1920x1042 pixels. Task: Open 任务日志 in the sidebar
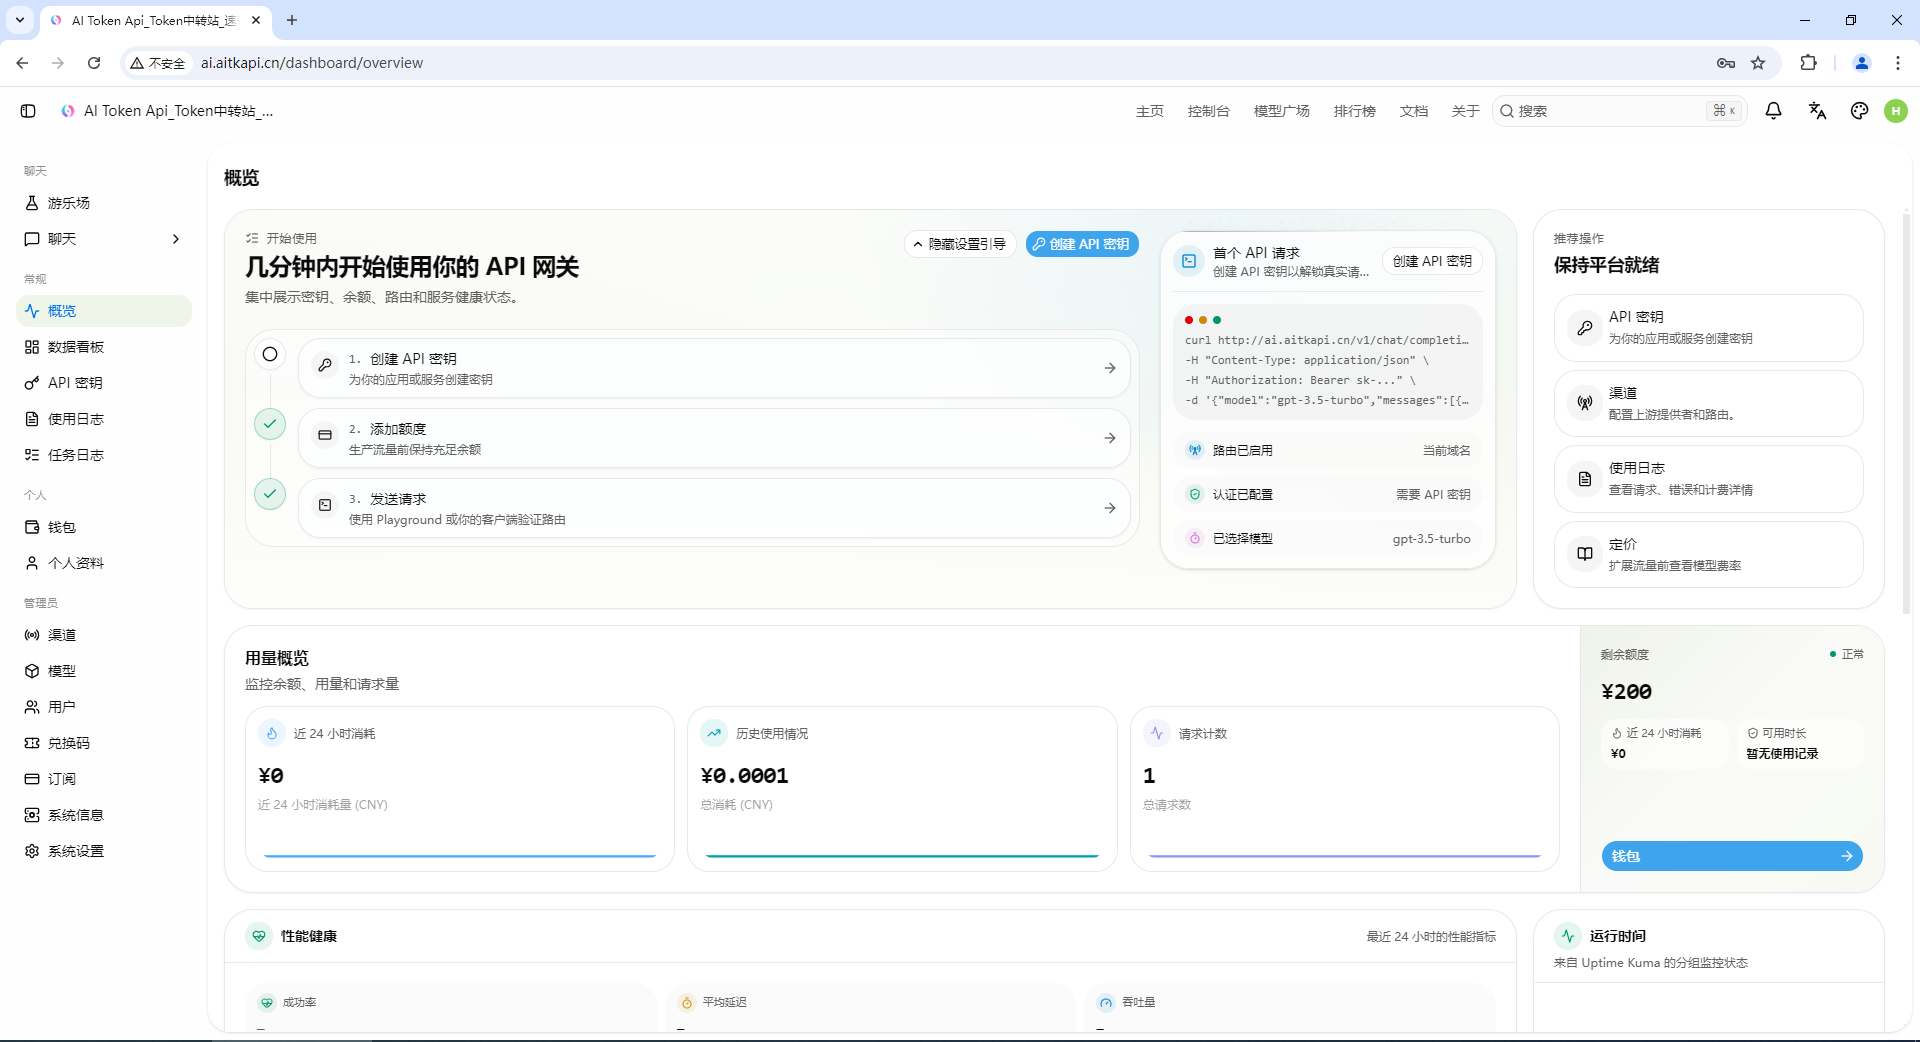104,455
